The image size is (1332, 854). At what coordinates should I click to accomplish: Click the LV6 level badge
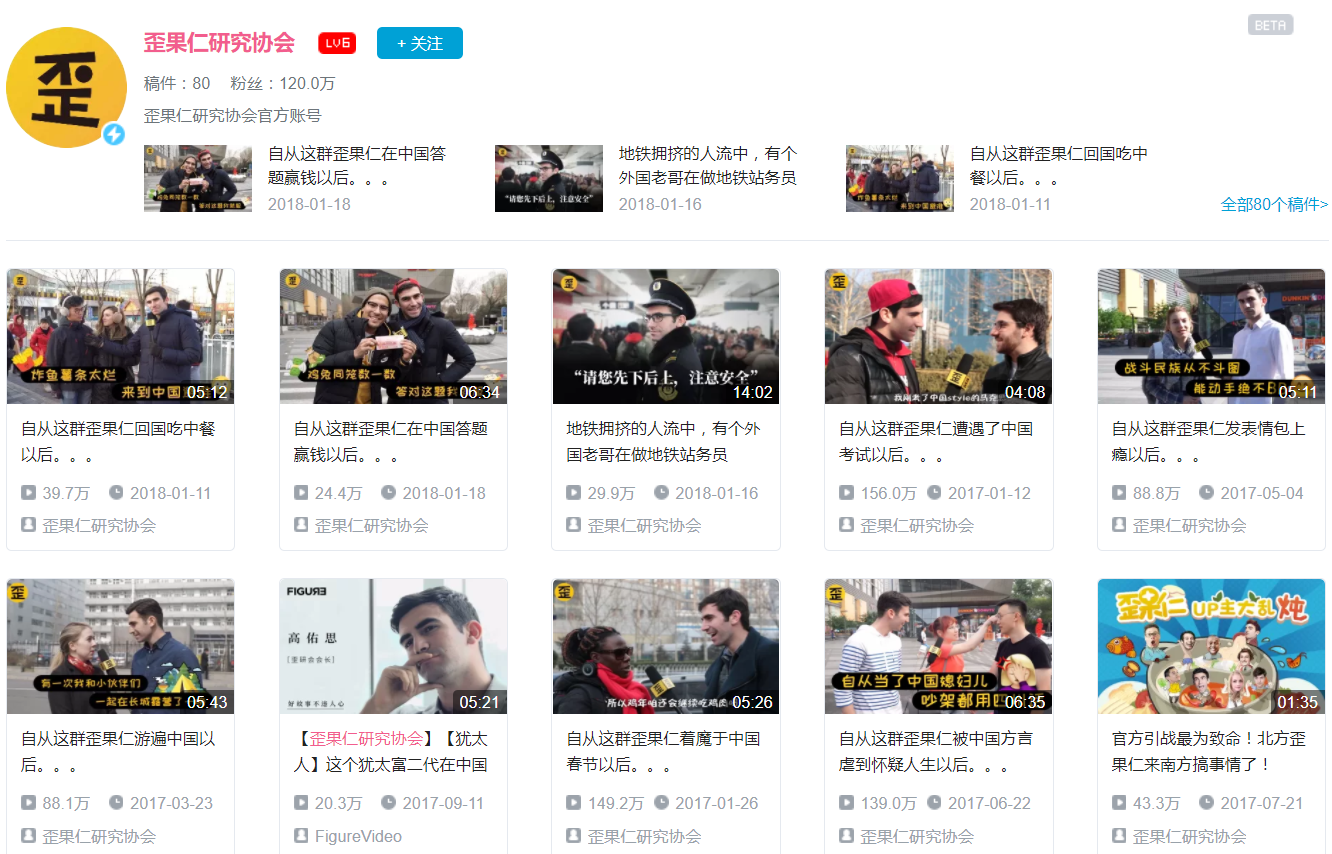337,43
